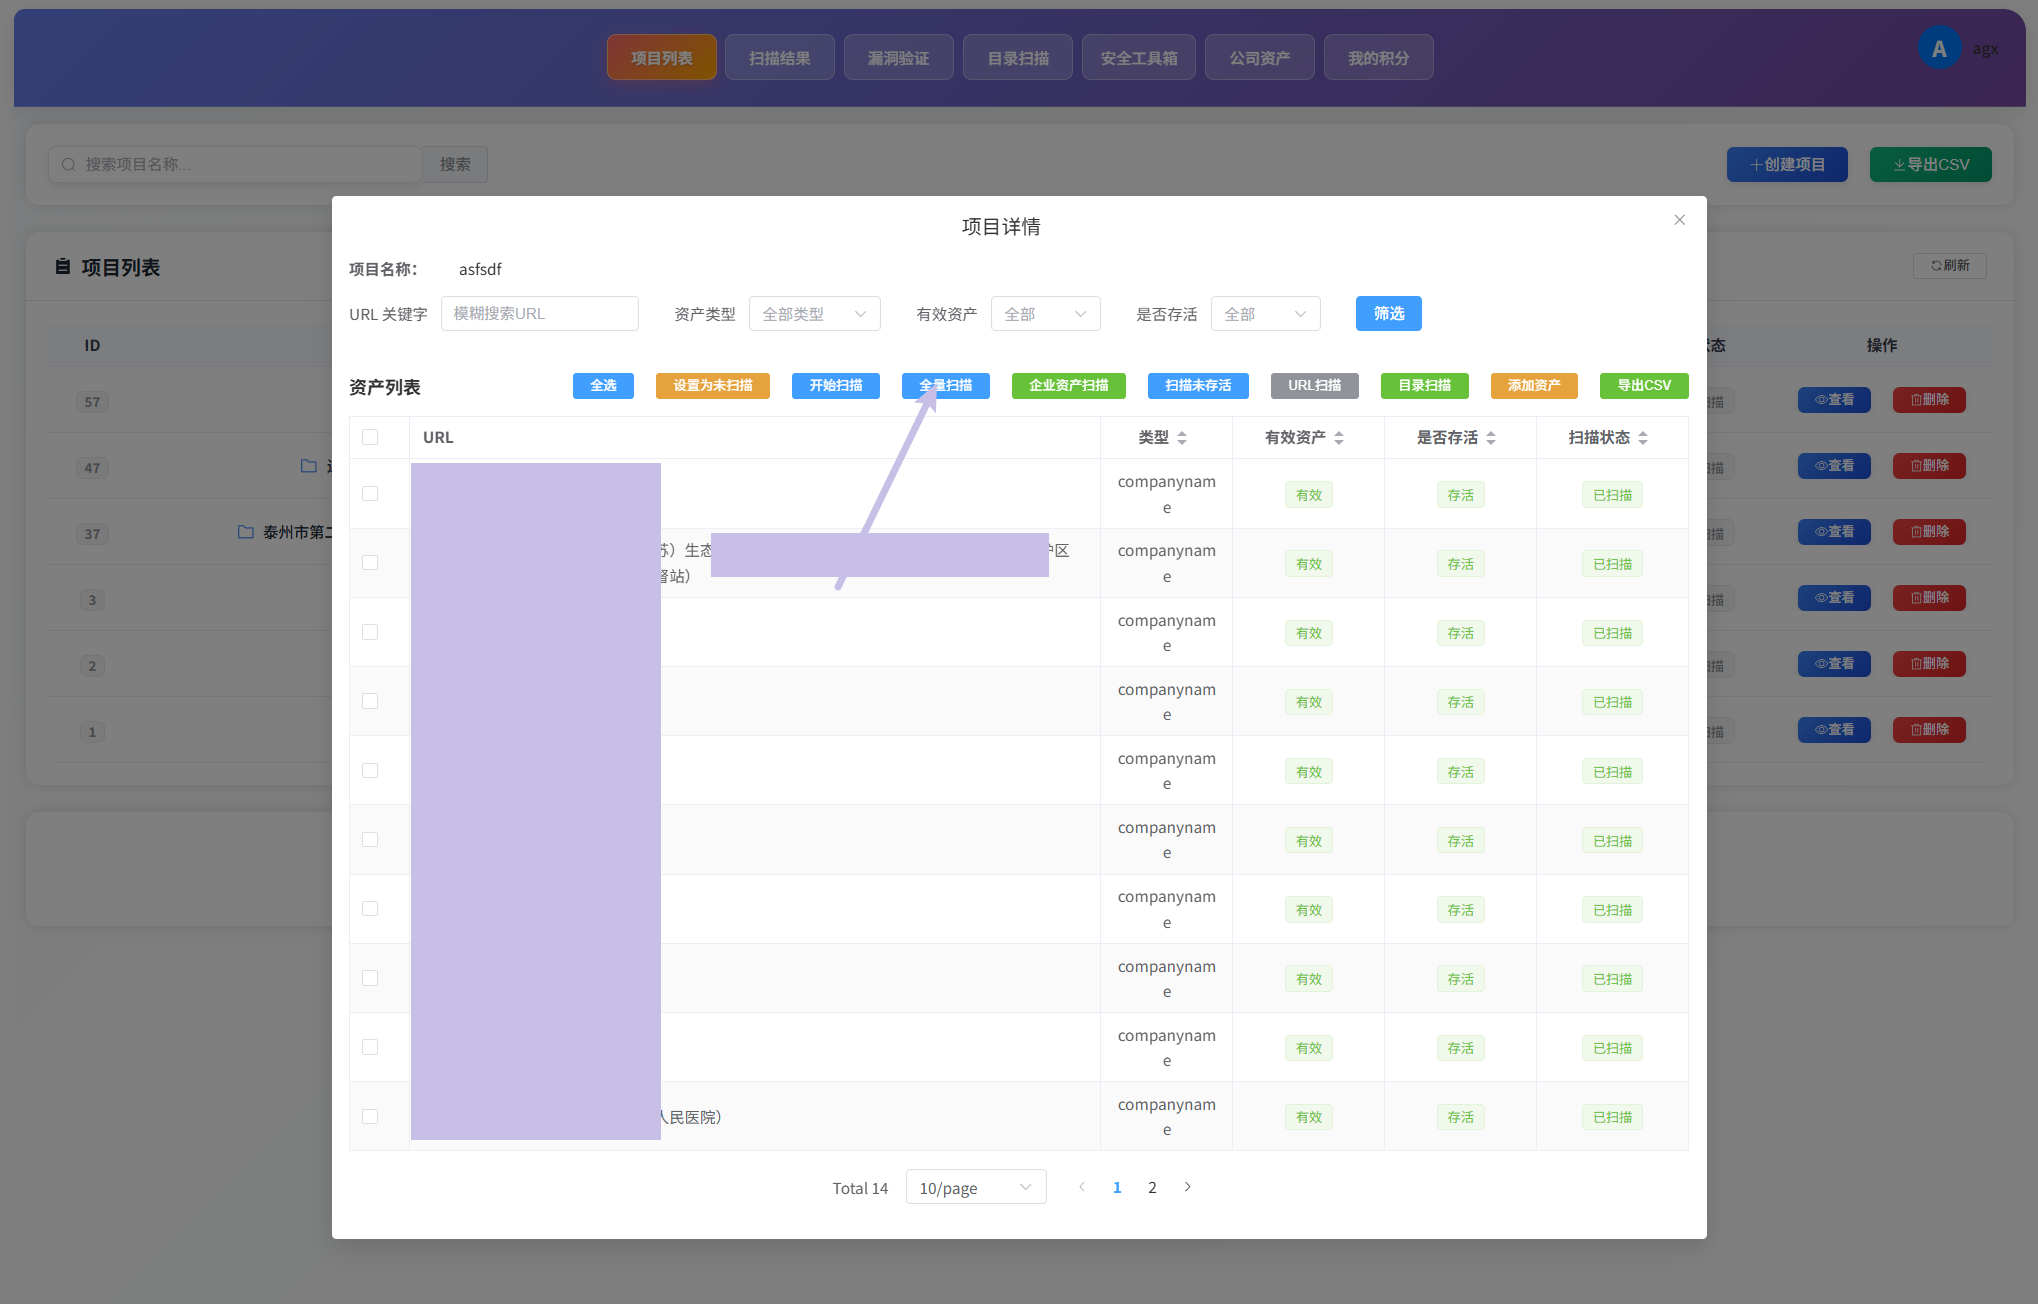Screen dimensions: 2038x1304
Task: Click the sort icon on 有效资产 column
Action: [x=1339, y=438]
